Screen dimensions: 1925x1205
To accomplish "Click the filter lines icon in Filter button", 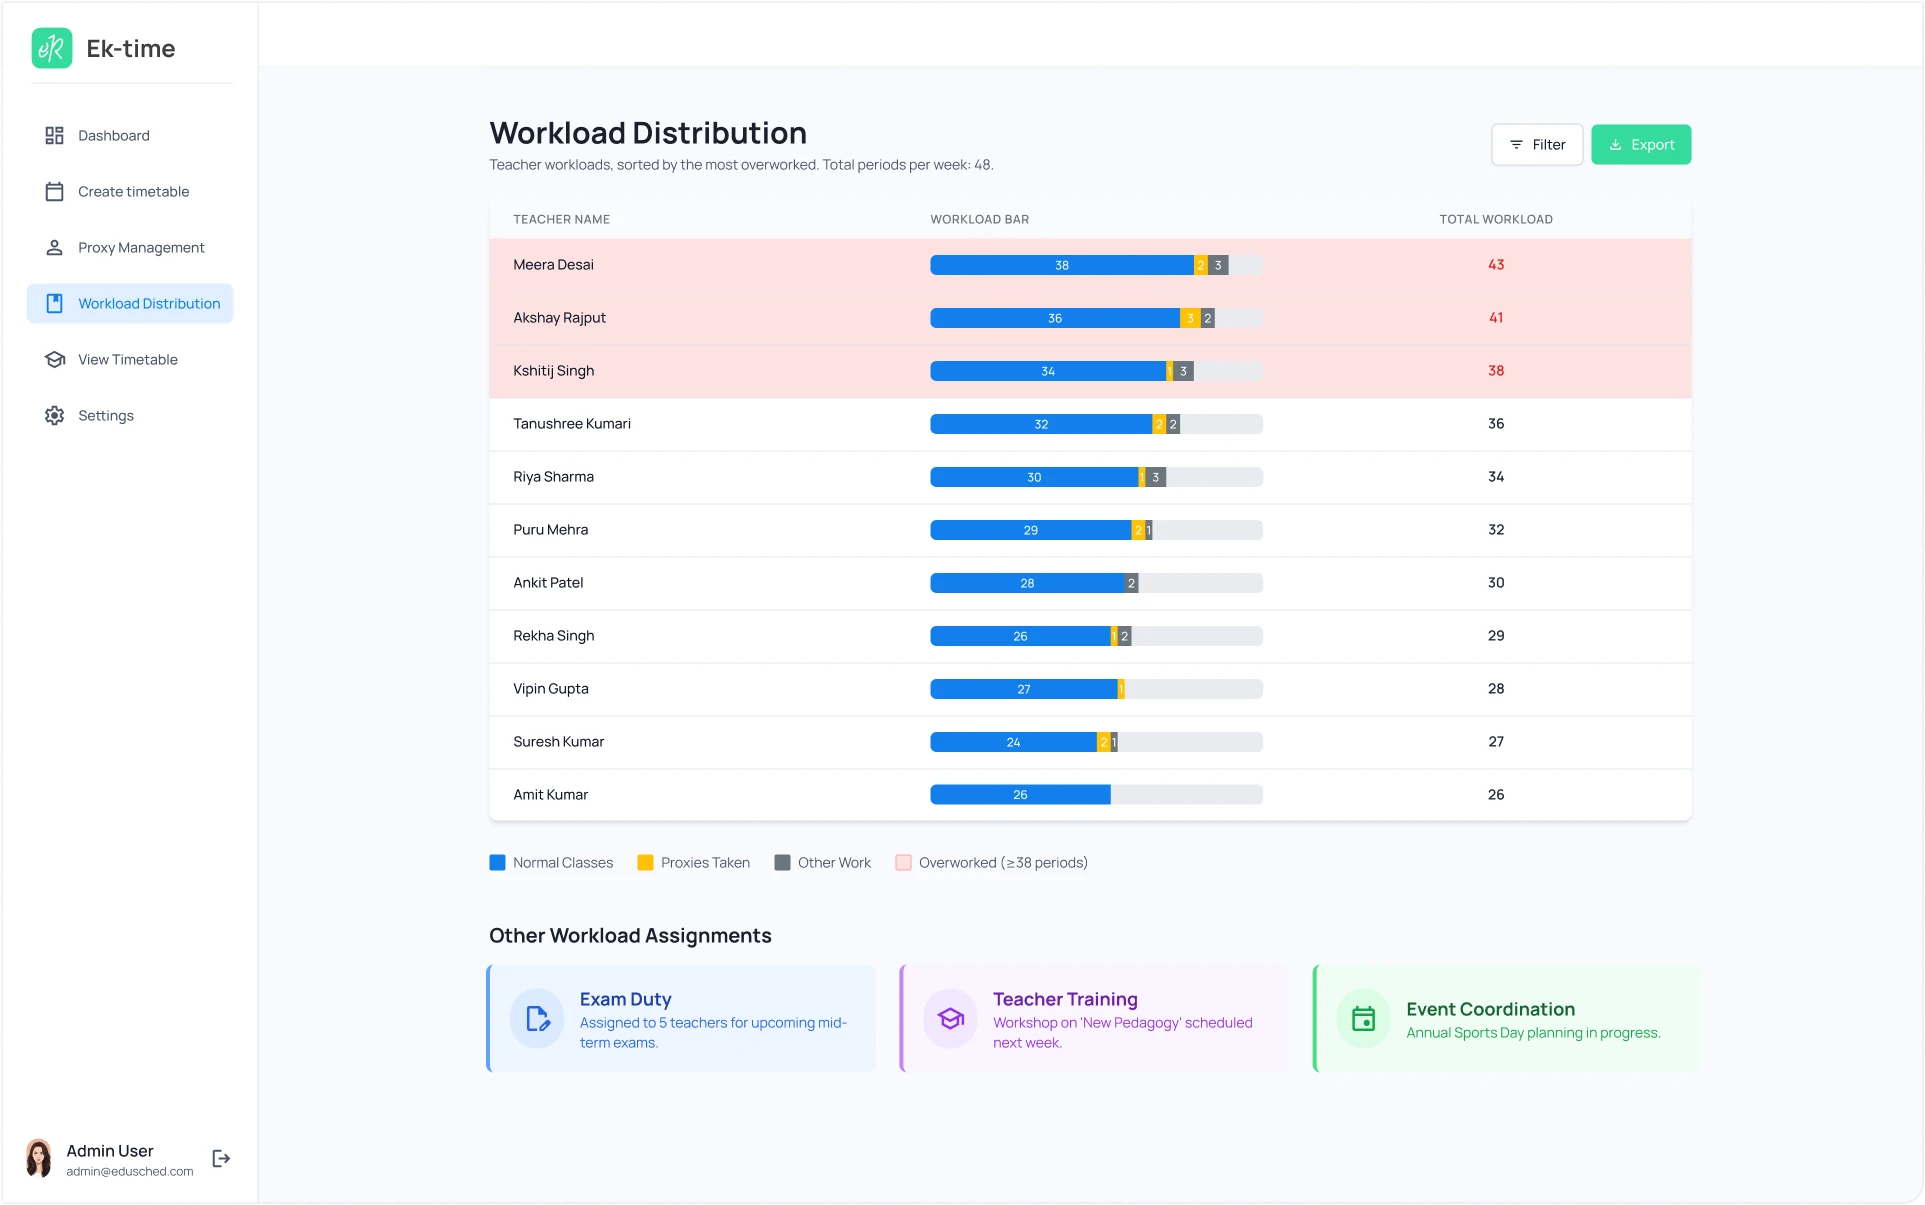I will point(1516,145).
